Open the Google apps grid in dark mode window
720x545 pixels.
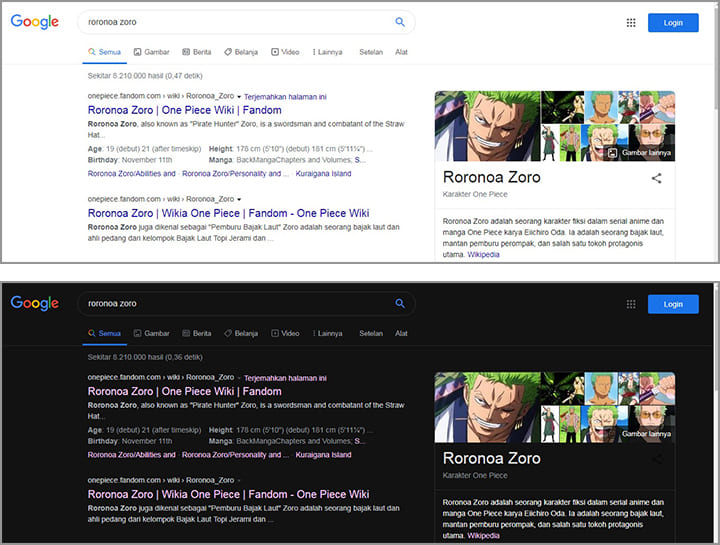click(x=631, y=304)
